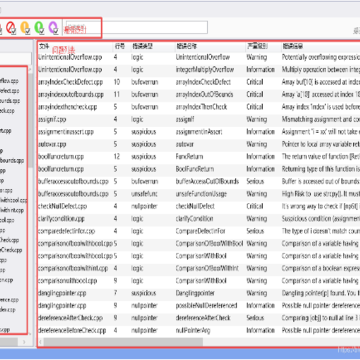This screenshot has height=360, width=360.
Task: Select the ComparisonOfBoolWithBool error name cell
Action: click(x=209, y=244)
